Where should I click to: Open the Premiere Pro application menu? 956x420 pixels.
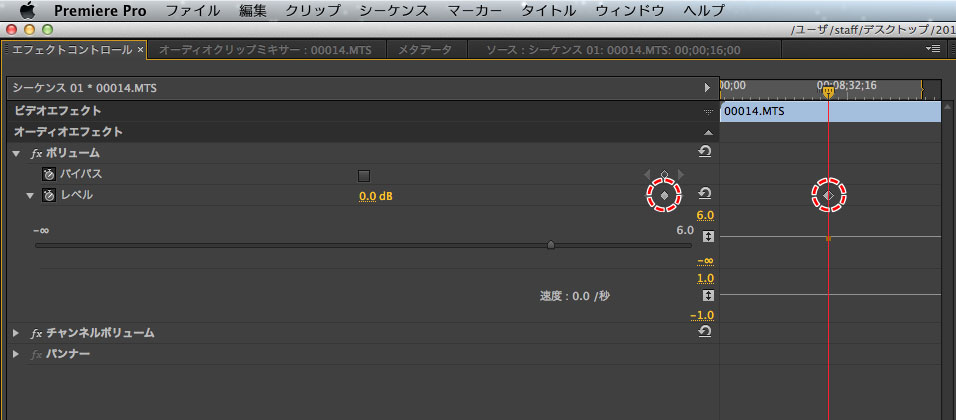tap(100, 10)
